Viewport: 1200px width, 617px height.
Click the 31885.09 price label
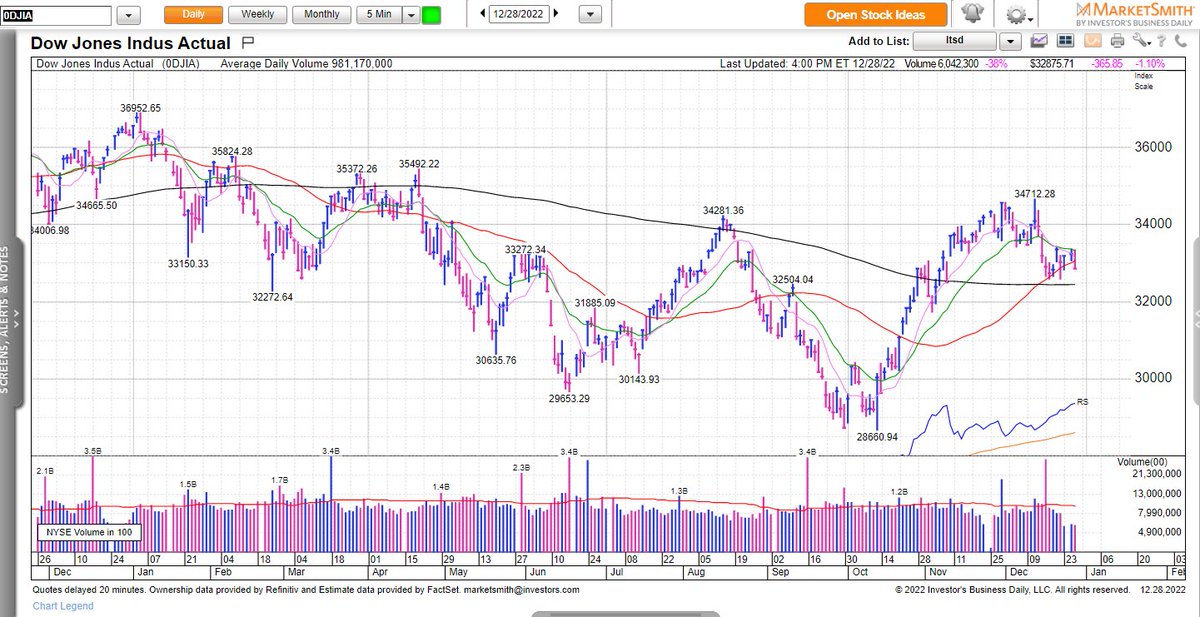tap(595, 303)
